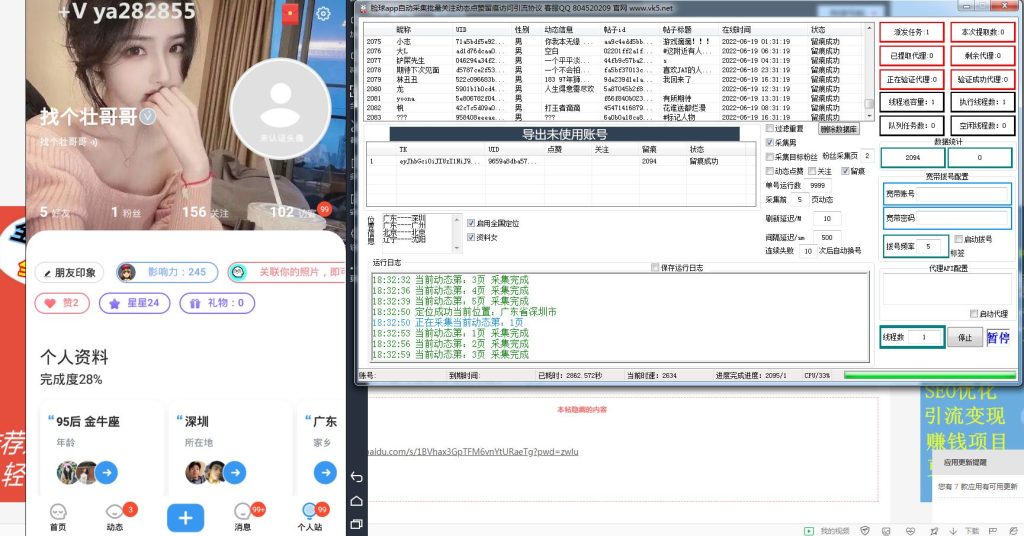Check the 过滤重复 option
Screen dimensions: 1024x536
click(x=769, y=129)
